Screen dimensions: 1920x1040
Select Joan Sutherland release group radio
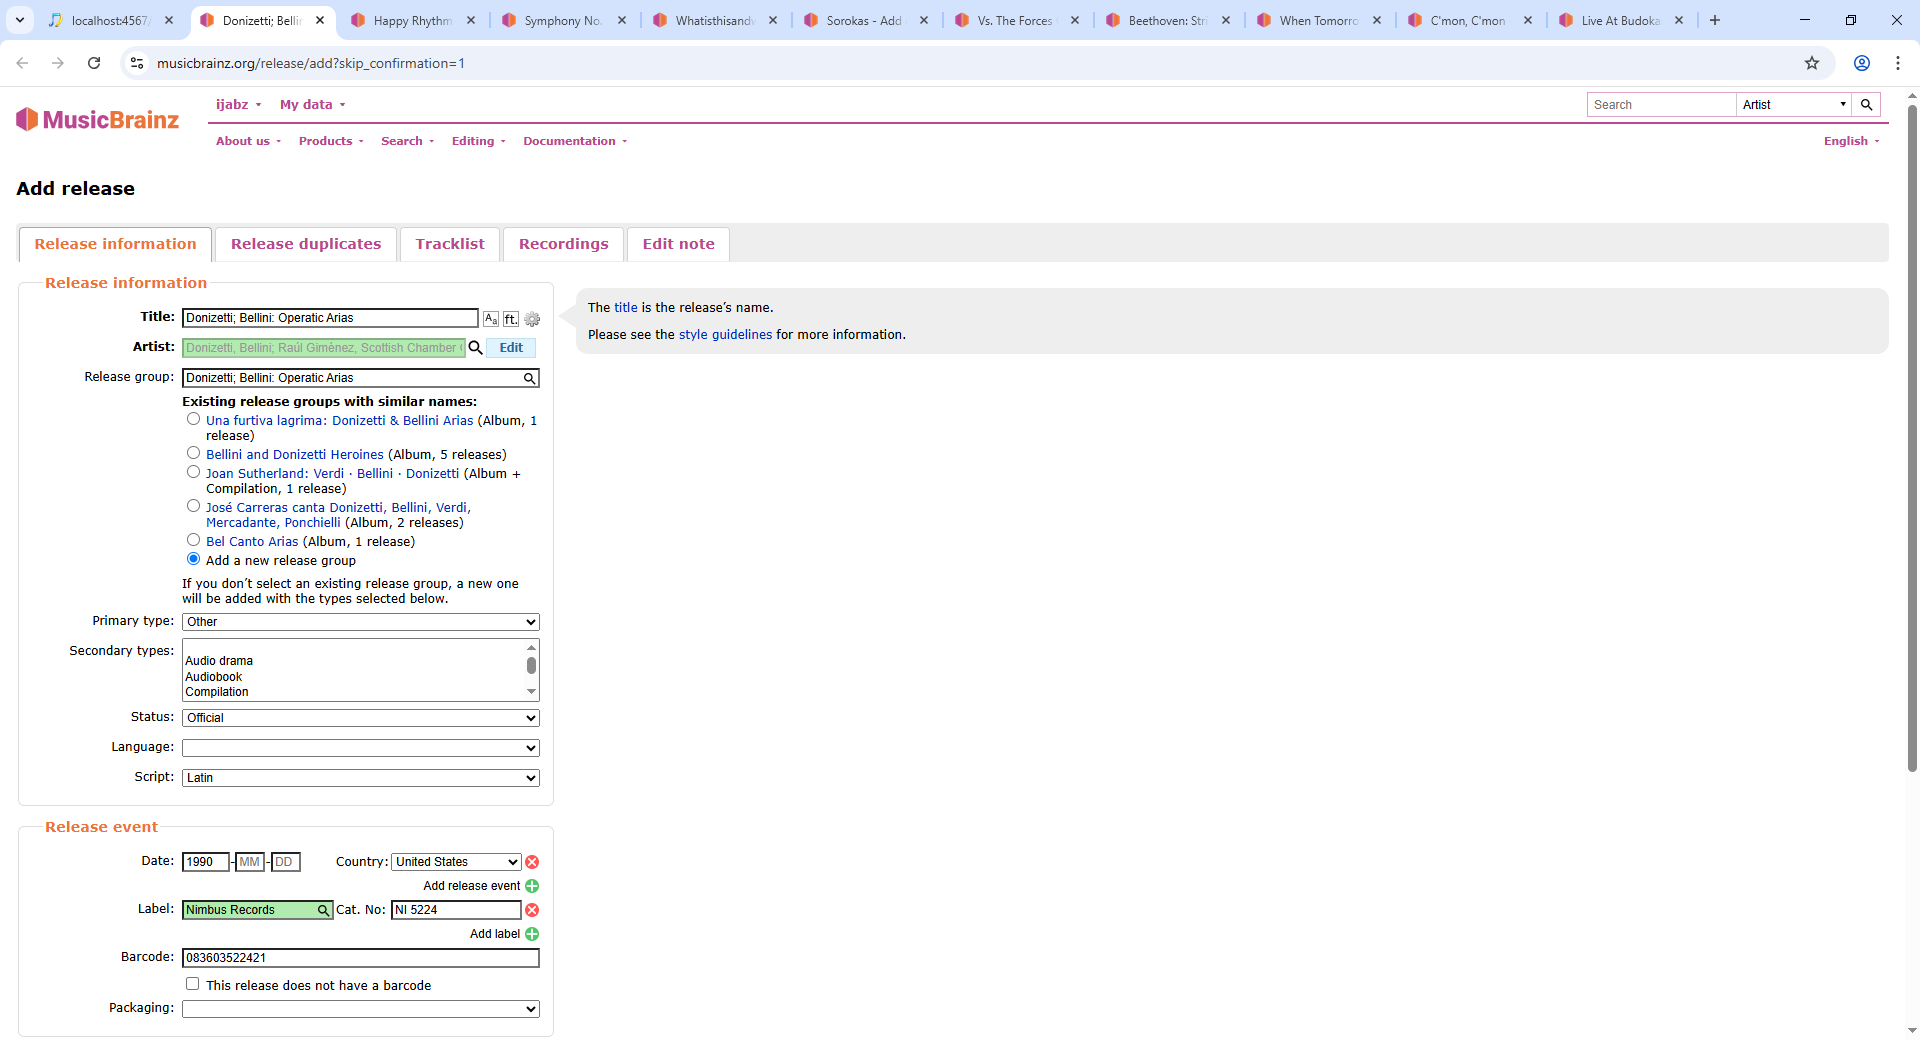coord(194,472)
